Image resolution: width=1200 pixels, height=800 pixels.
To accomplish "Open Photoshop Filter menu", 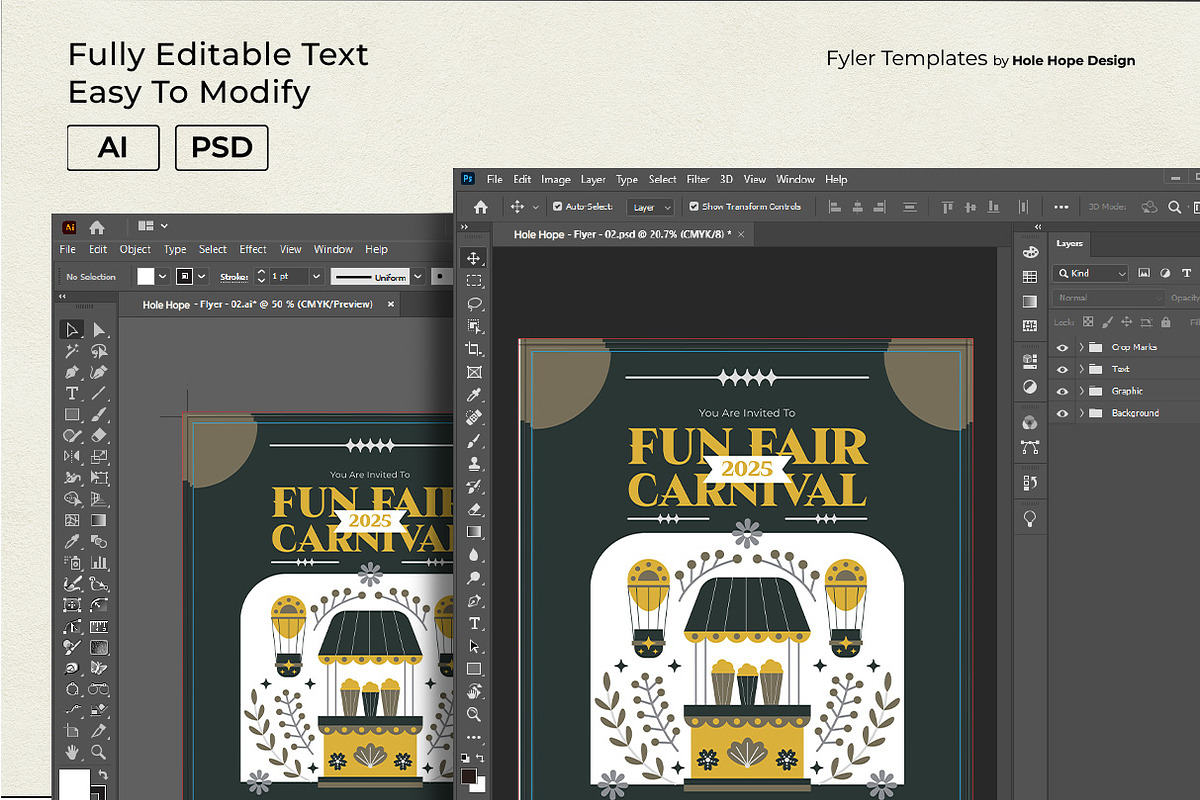I will pyautogui.click(x=698, y=179).
